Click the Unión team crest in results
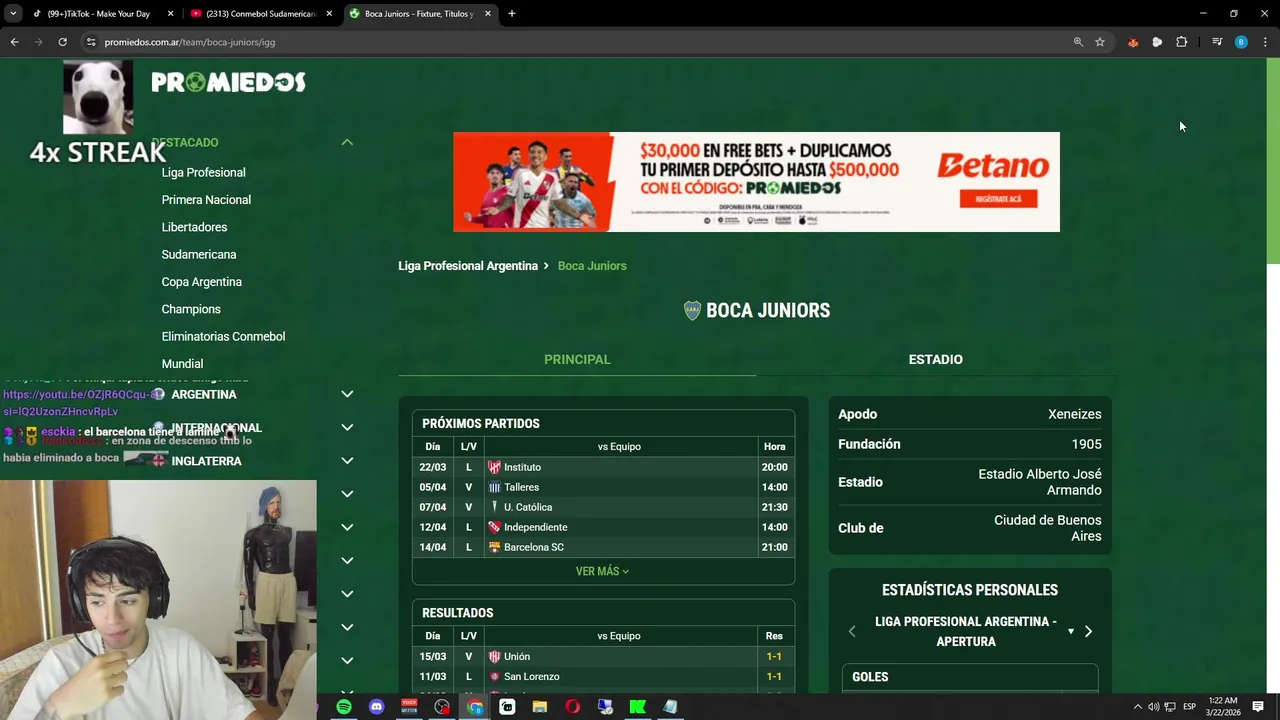The width and height of the screenshot is (1280, 720). tap(494, 657)
